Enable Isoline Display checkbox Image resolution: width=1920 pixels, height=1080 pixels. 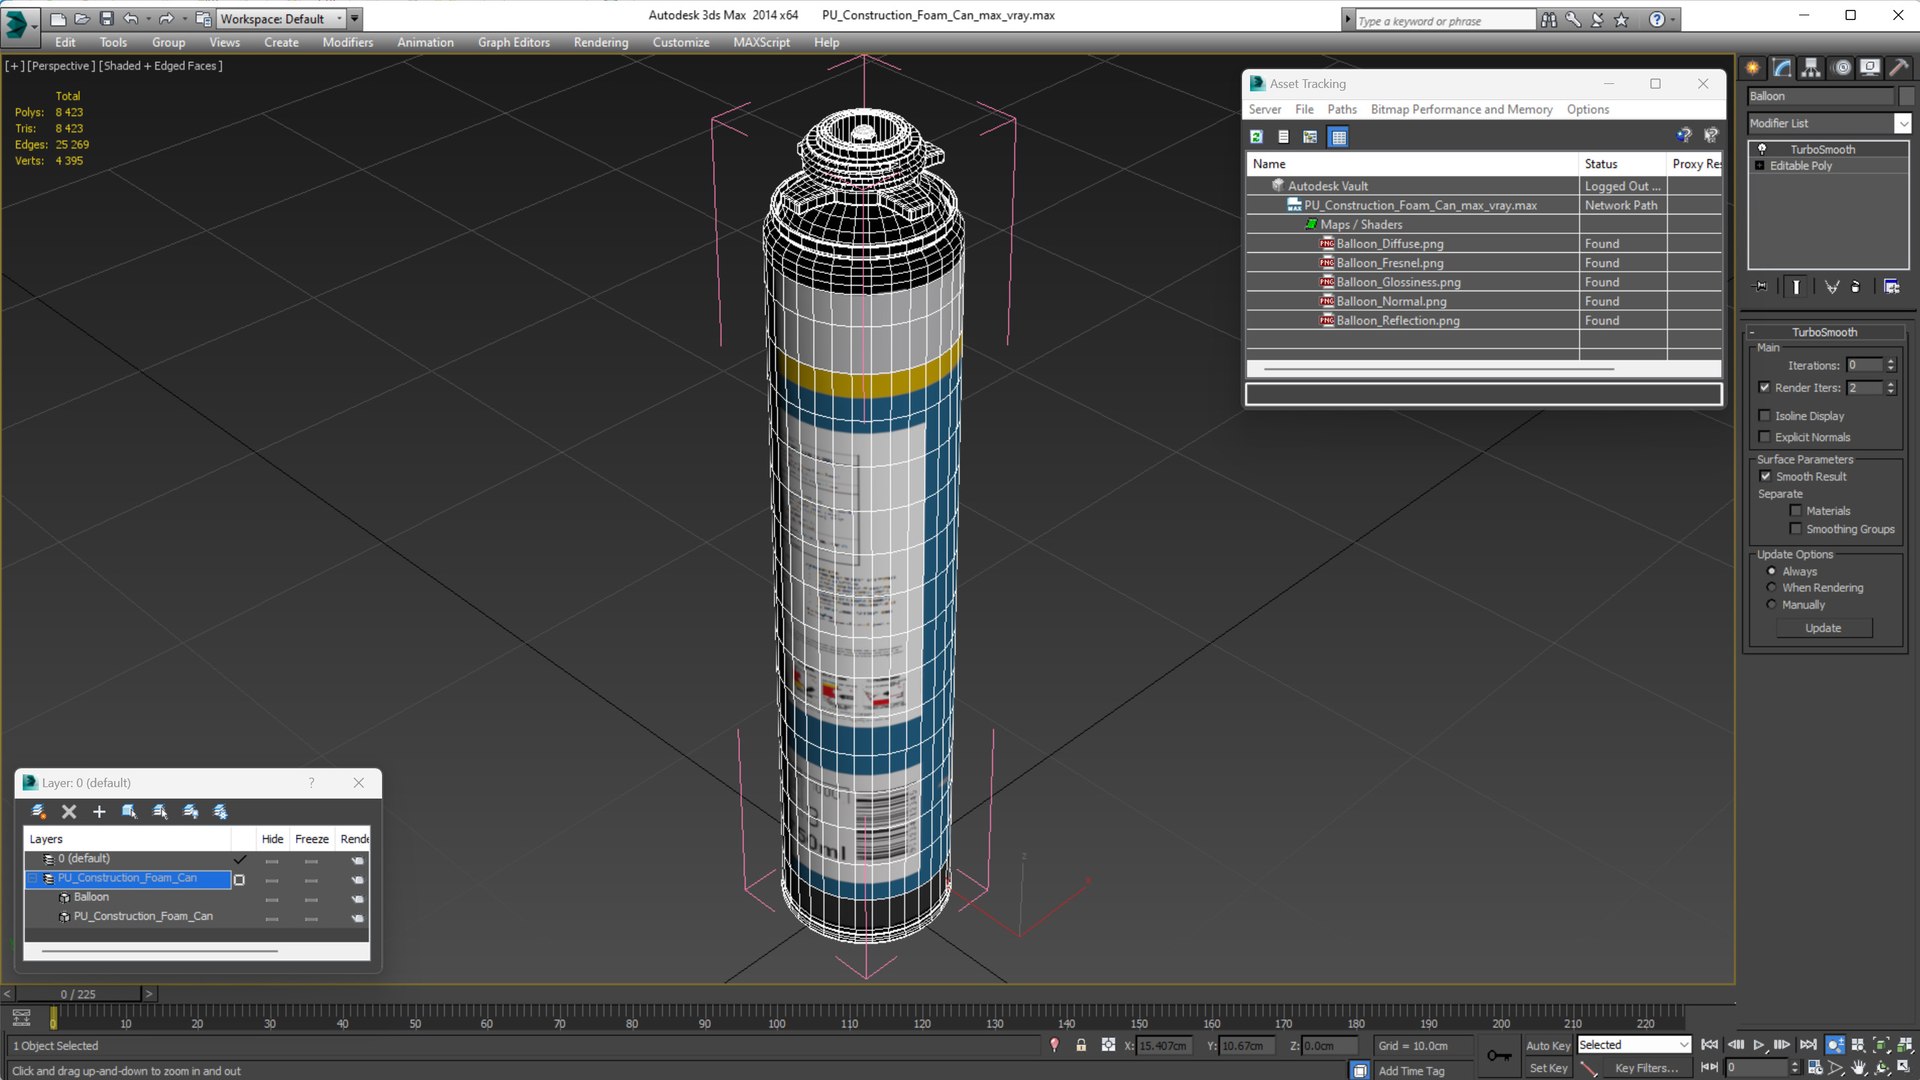[x=1765, y=416]
